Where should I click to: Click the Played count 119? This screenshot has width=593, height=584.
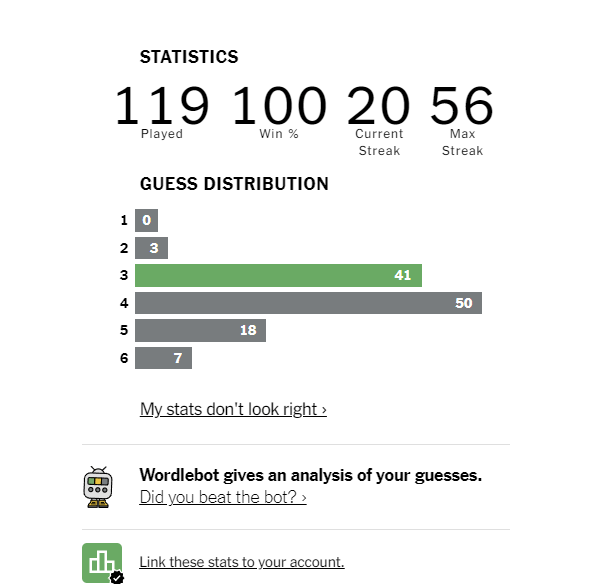(162, 106)
